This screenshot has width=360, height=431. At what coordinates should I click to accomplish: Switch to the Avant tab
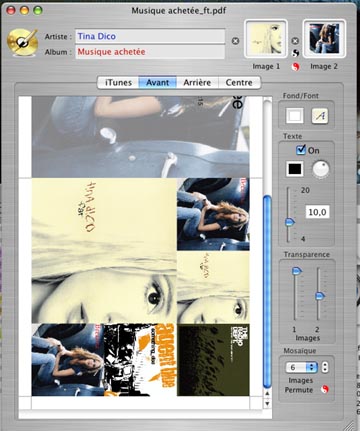(x=157, y=82)
